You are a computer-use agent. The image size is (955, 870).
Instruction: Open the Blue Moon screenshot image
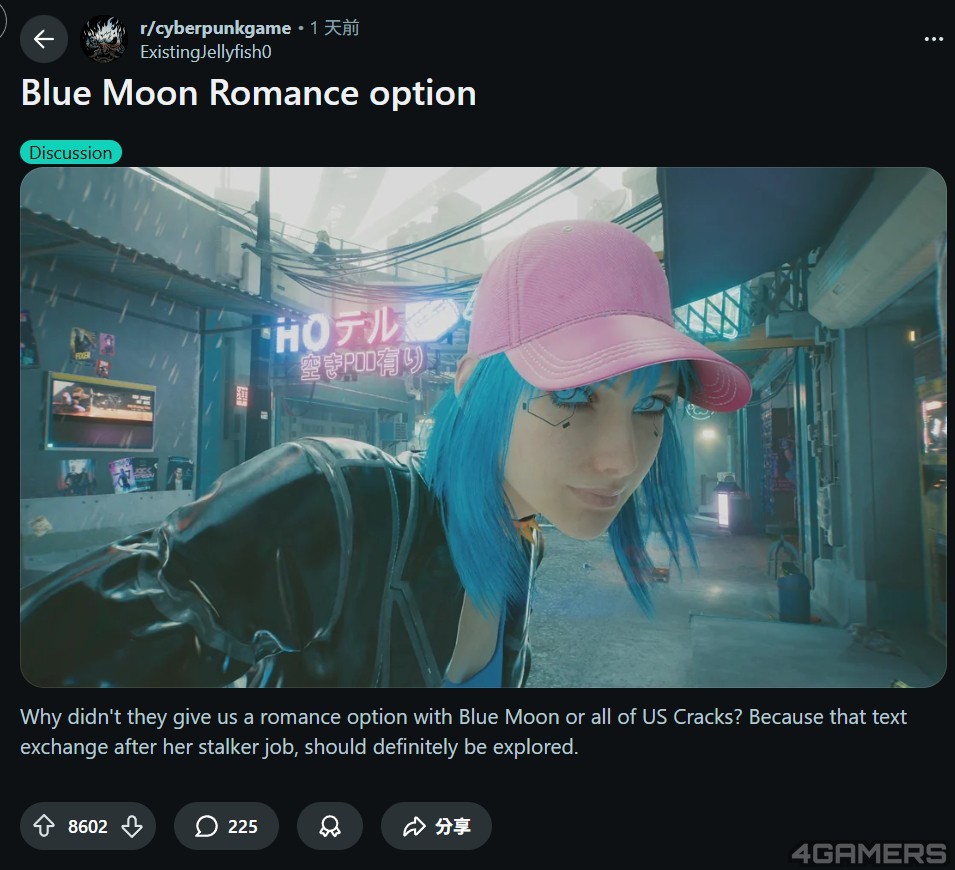(x=483, y=427)
